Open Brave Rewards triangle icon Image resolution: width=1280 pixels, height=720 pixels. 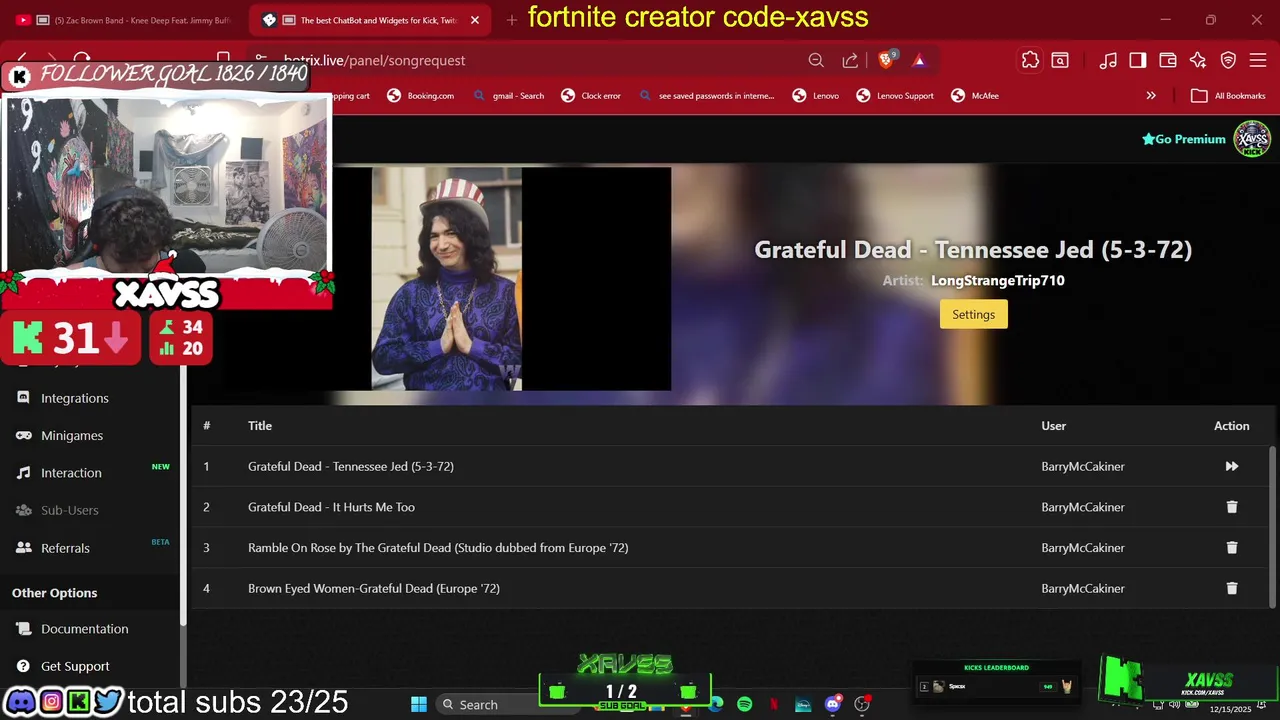point(919,60)
